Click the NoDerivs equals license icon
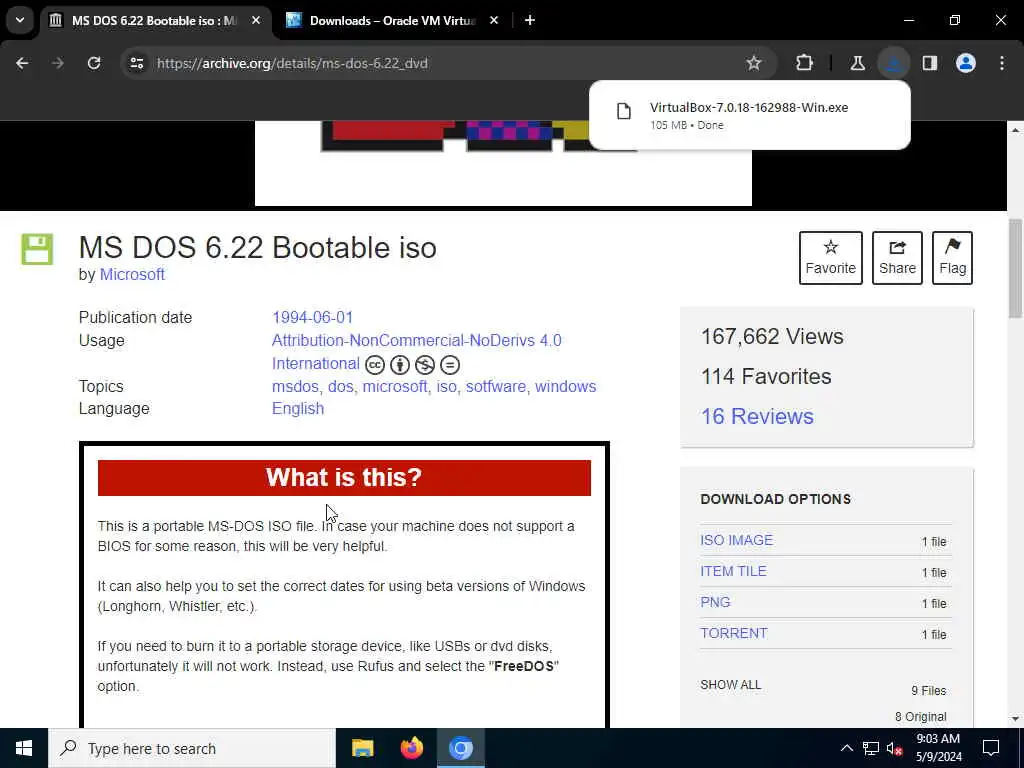The height and width of the screenshot is (768, 1024). click(x=450, y=364)
